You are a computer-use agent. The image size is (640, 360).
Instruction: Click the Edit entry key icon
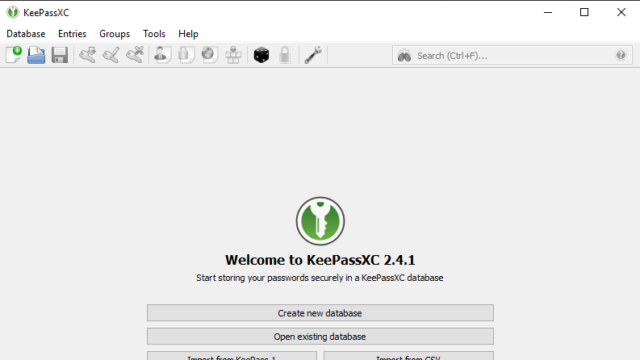click(111, 55)
